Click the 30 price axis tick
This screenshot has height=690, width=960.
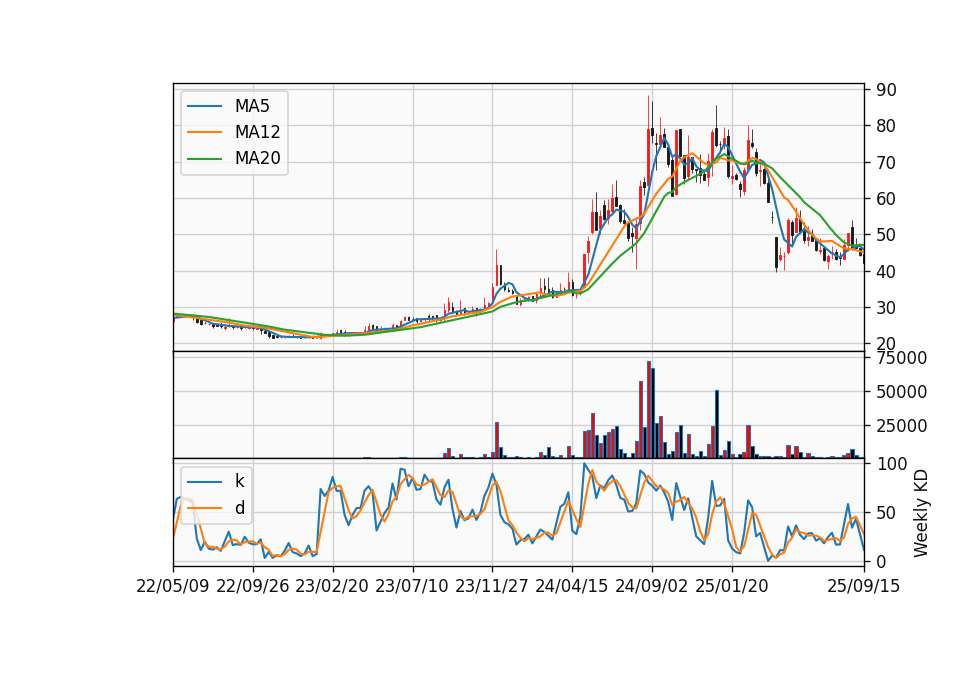click(x=886, y=308)
